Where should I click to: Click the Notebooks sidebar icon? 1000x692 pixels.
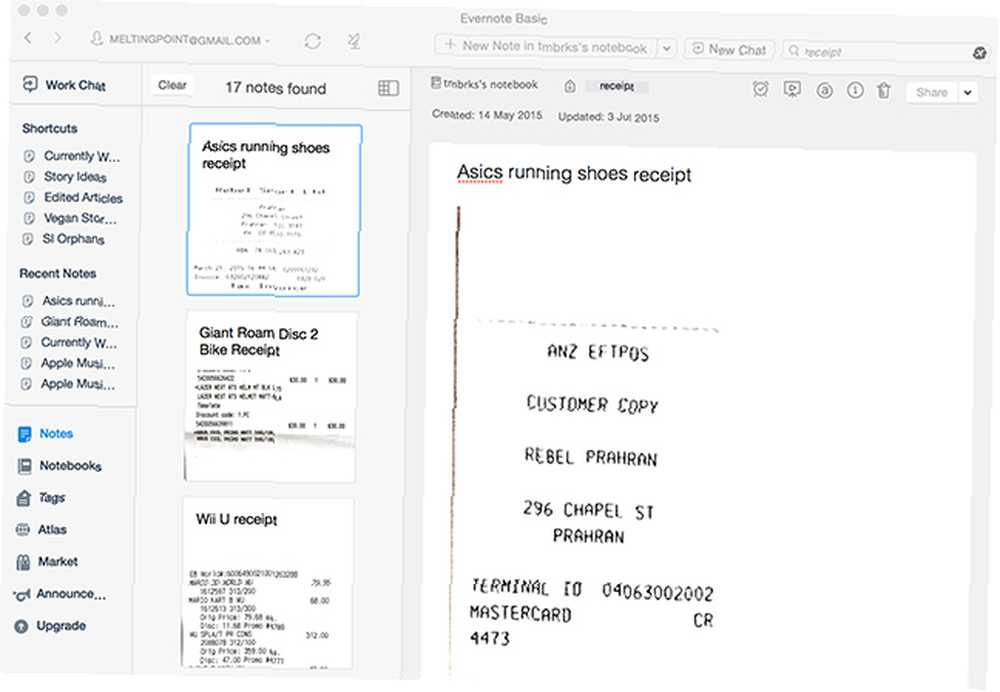coord(24,466)
